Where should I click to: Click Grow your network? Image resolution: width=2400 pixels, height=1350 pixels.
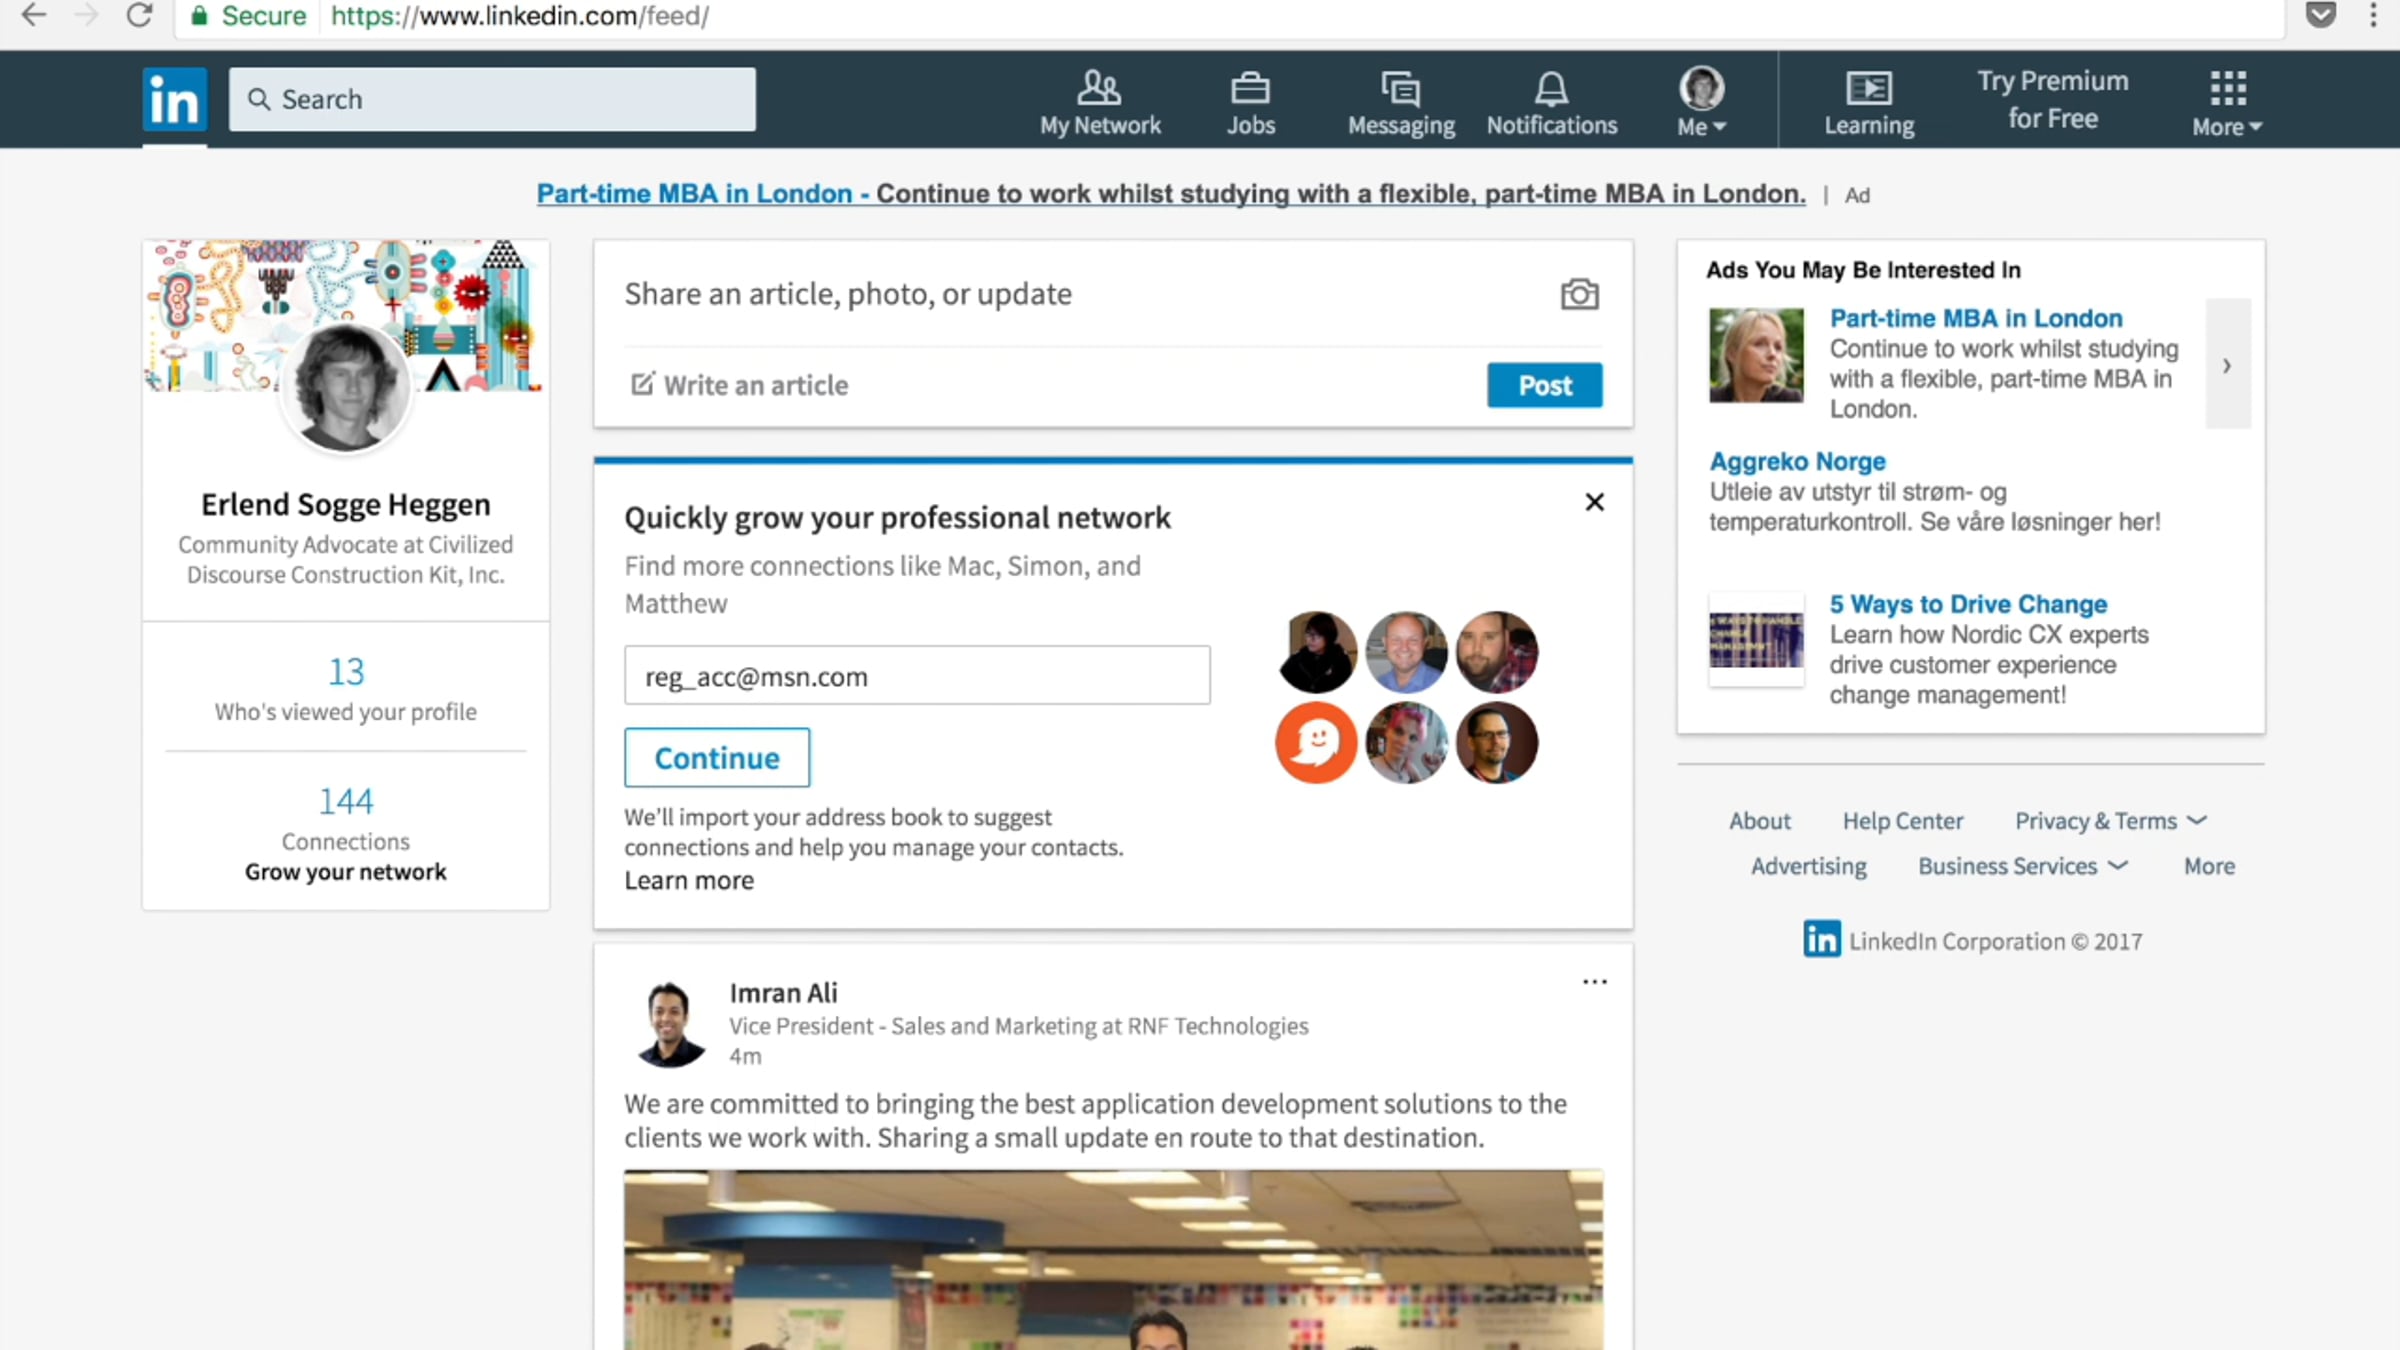(x=346, y=872)
